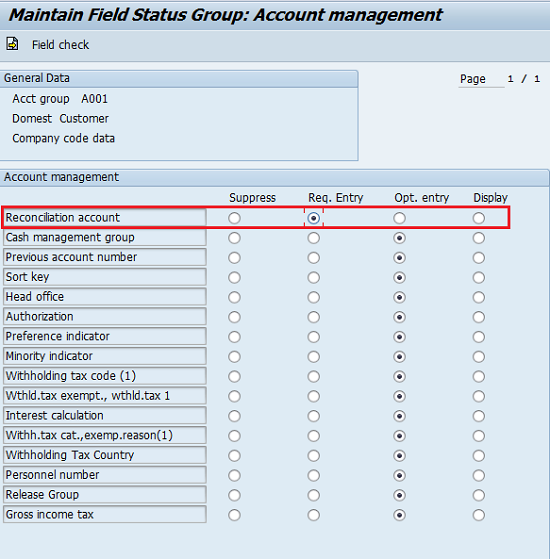Set Withholding Tax Country to Opt. entry

pyautogui.click(x=400, y=455)
